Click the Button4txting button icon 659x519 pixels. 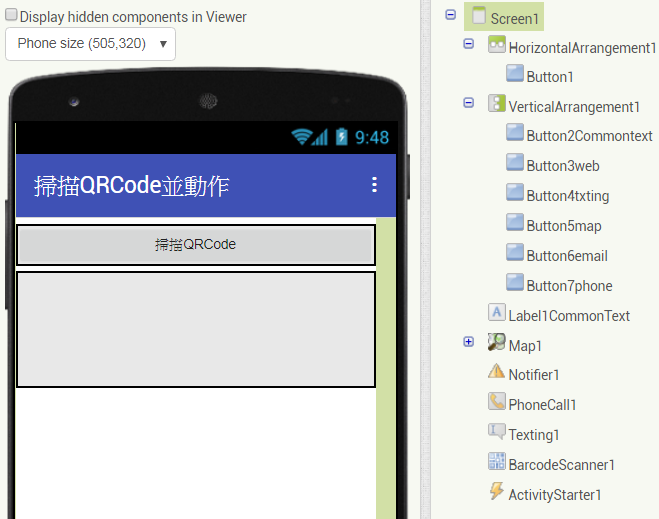pyautogui.click(x=515, y=192)
